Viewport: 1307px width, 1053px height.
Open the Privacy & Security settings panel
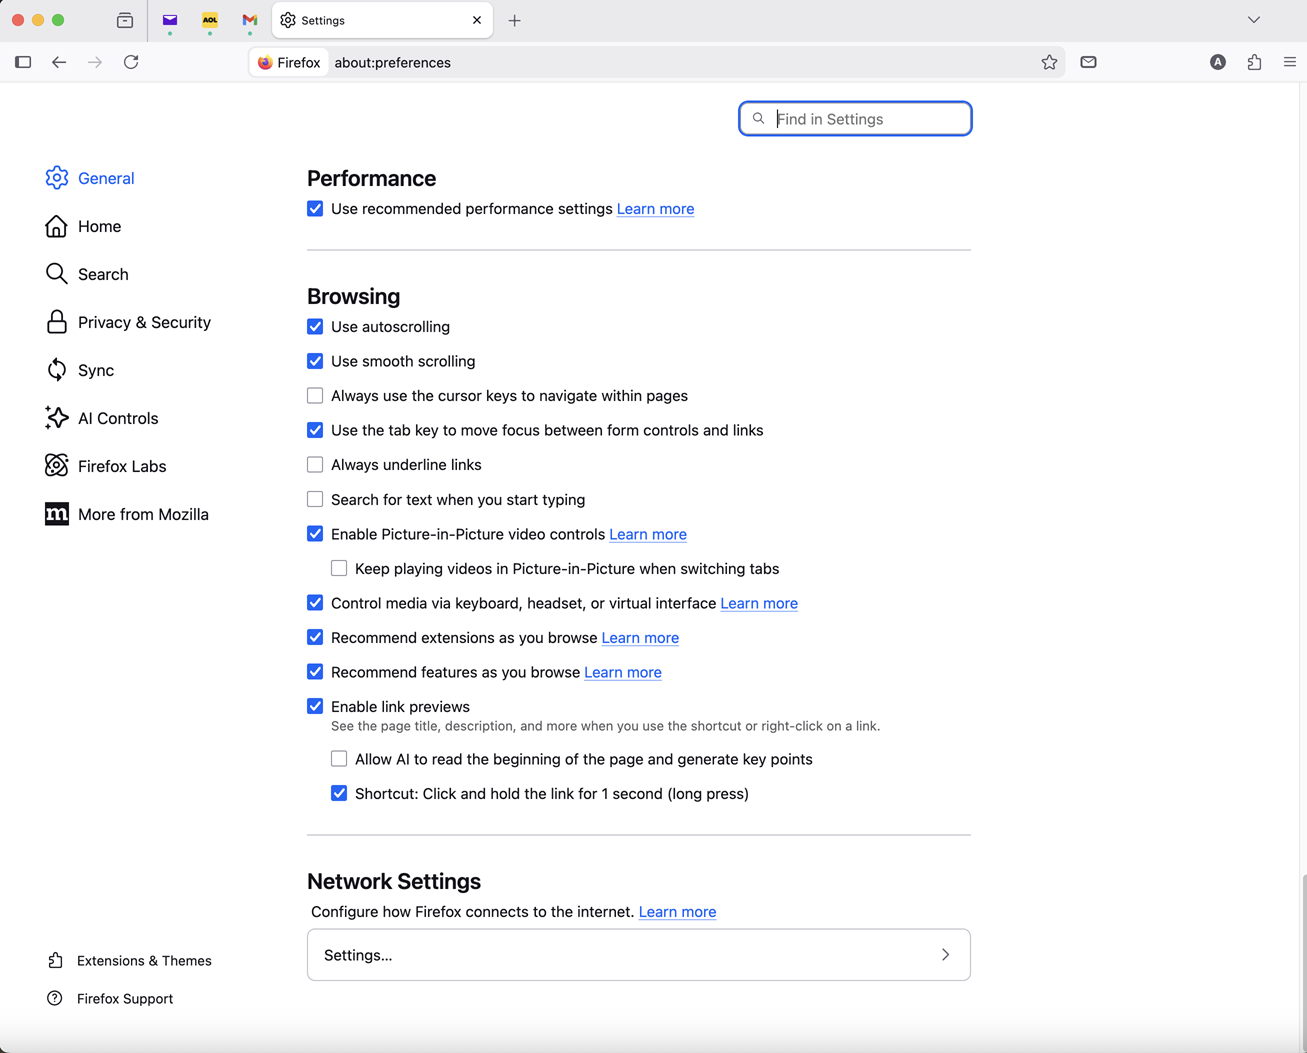tap(143, 322)
